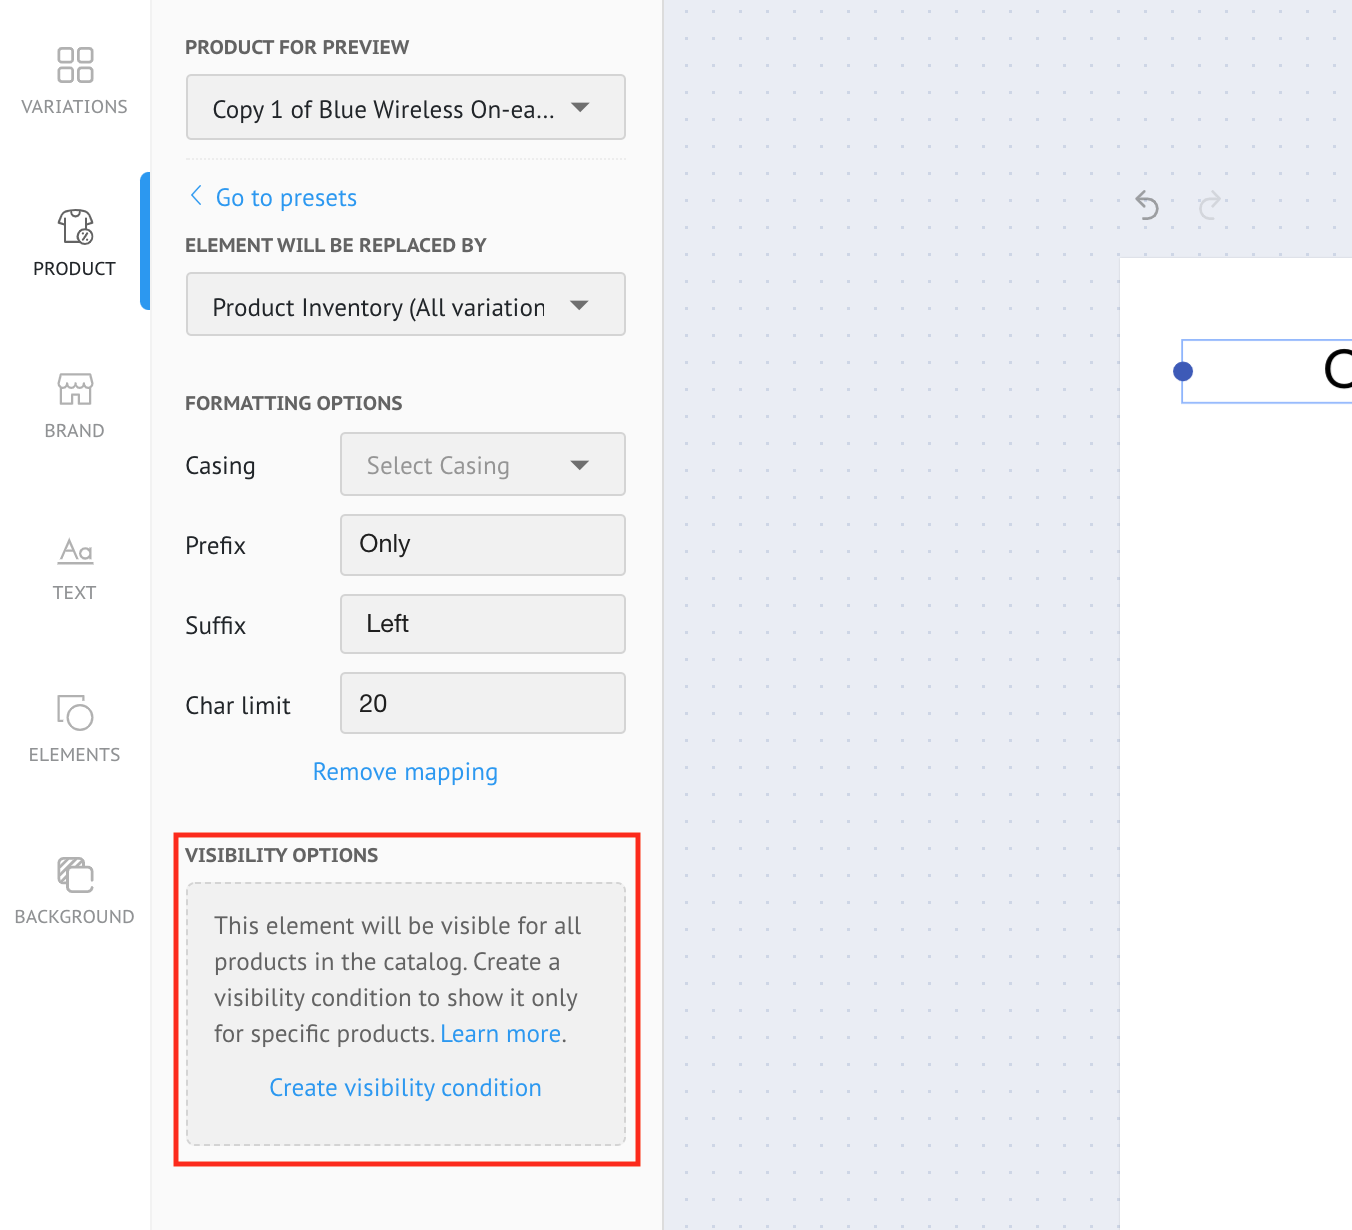Click the blue resize handle on canvas
Viewport: 1352px width, 1230px height.
click(1183, 372)
